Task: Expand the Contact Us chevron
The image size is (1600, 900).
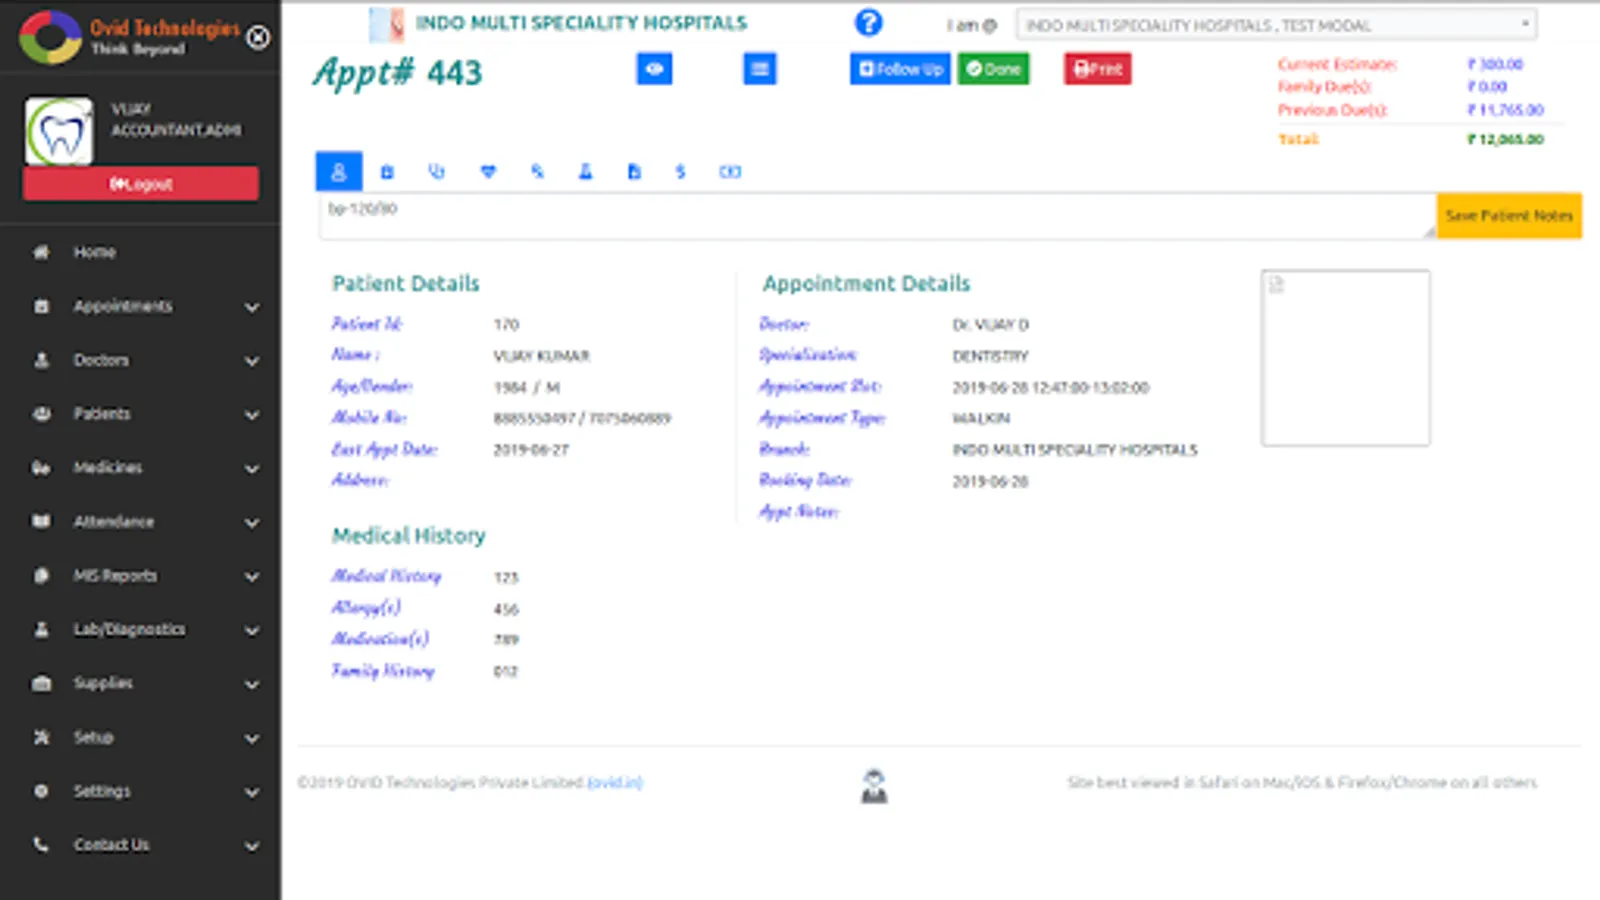Action: coord(252,846)
